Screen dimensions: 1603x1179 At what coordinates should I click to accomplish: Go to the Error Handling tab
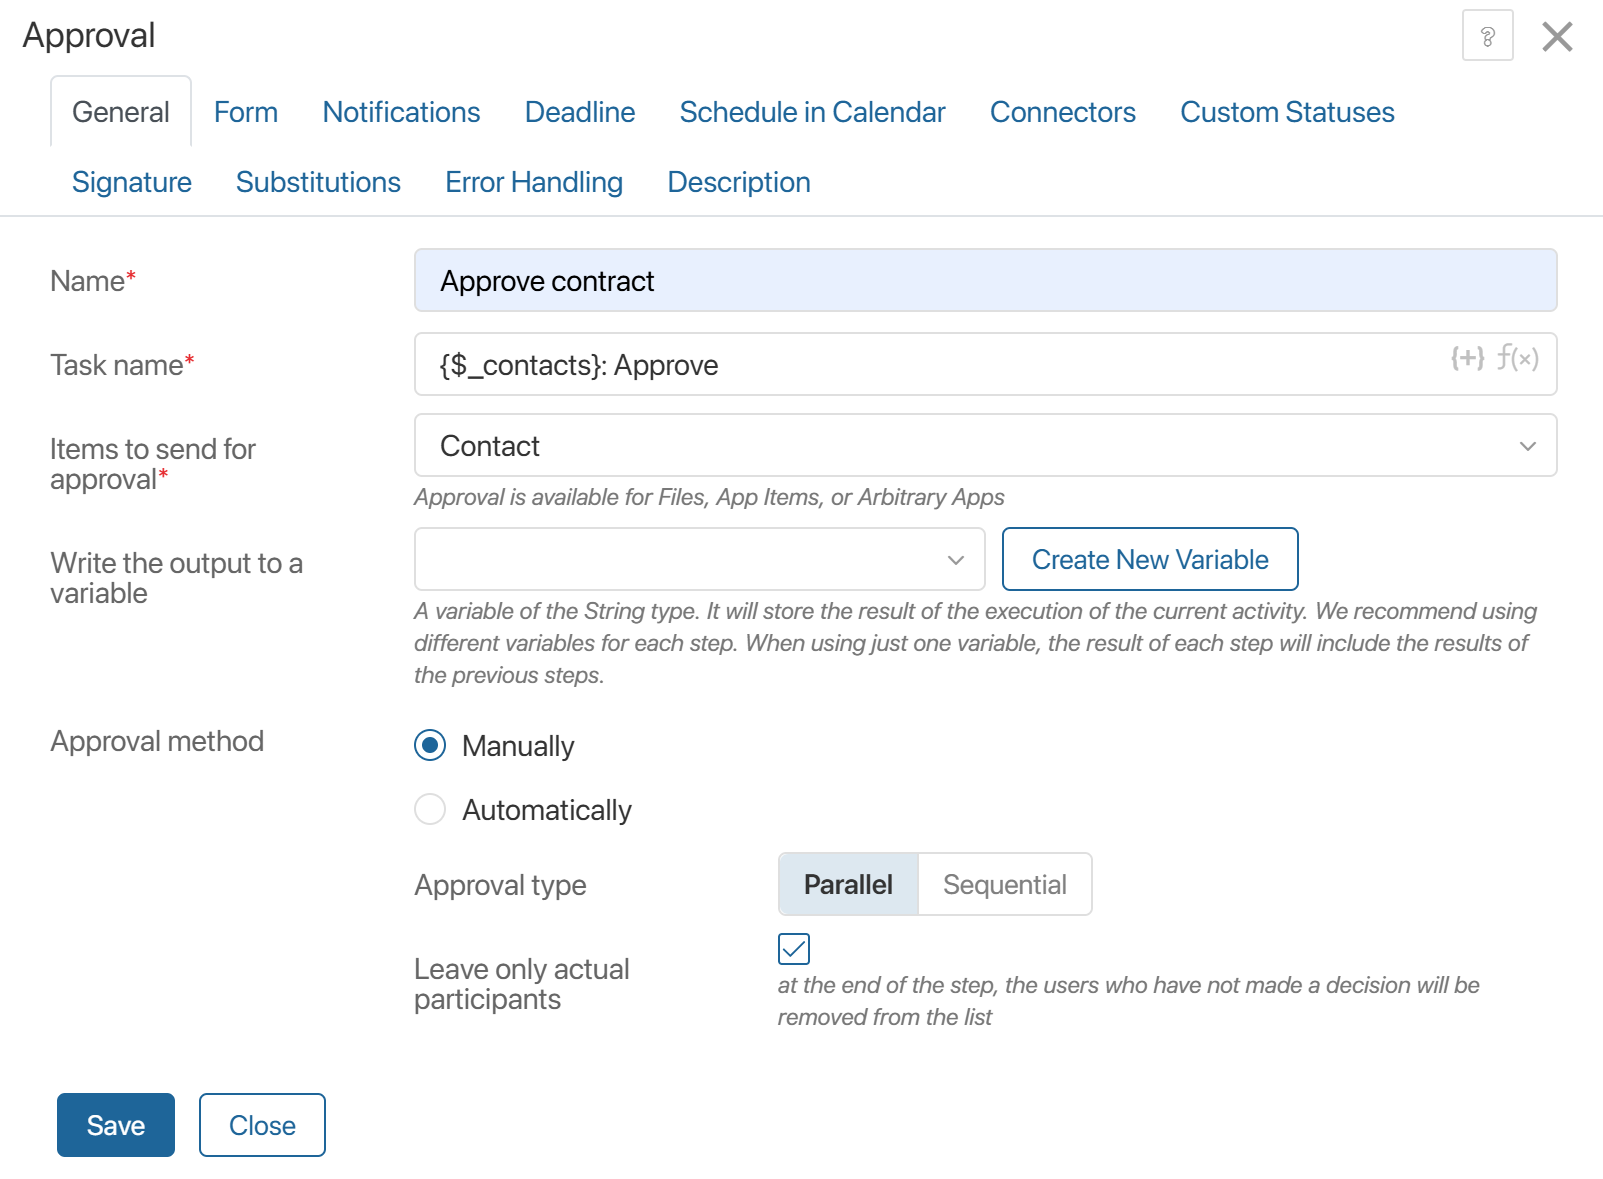click(534, 182)
